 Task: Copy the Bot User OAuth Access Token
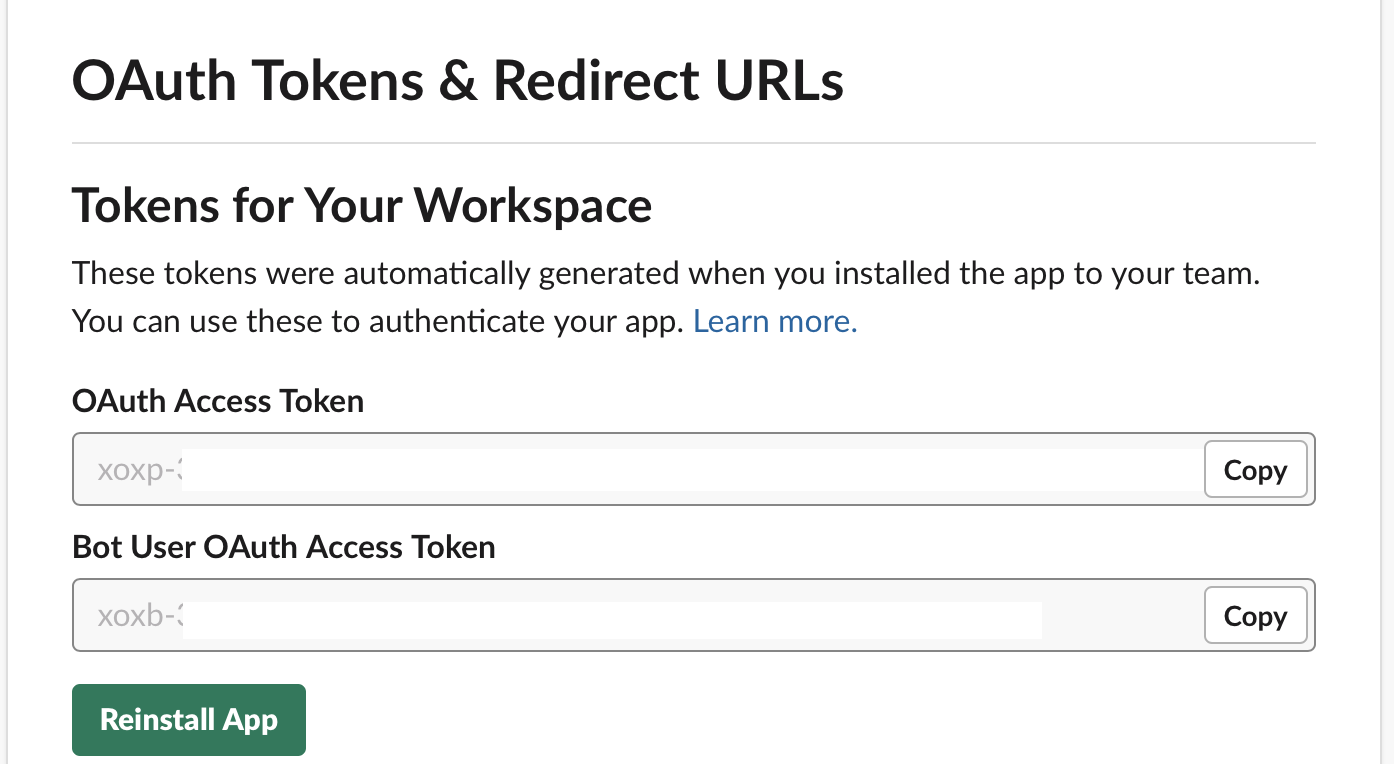[1255, 615]
